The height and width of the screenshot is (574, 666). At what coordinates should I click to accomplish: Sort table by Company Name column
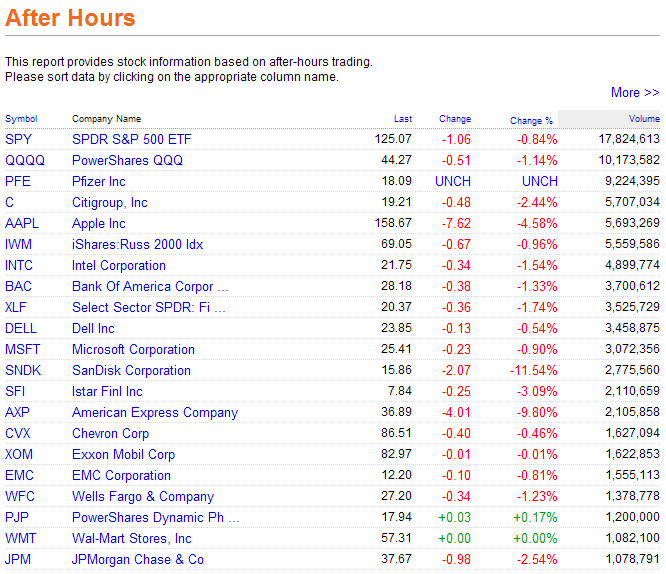pyautogui.click(x=106, y=119)
